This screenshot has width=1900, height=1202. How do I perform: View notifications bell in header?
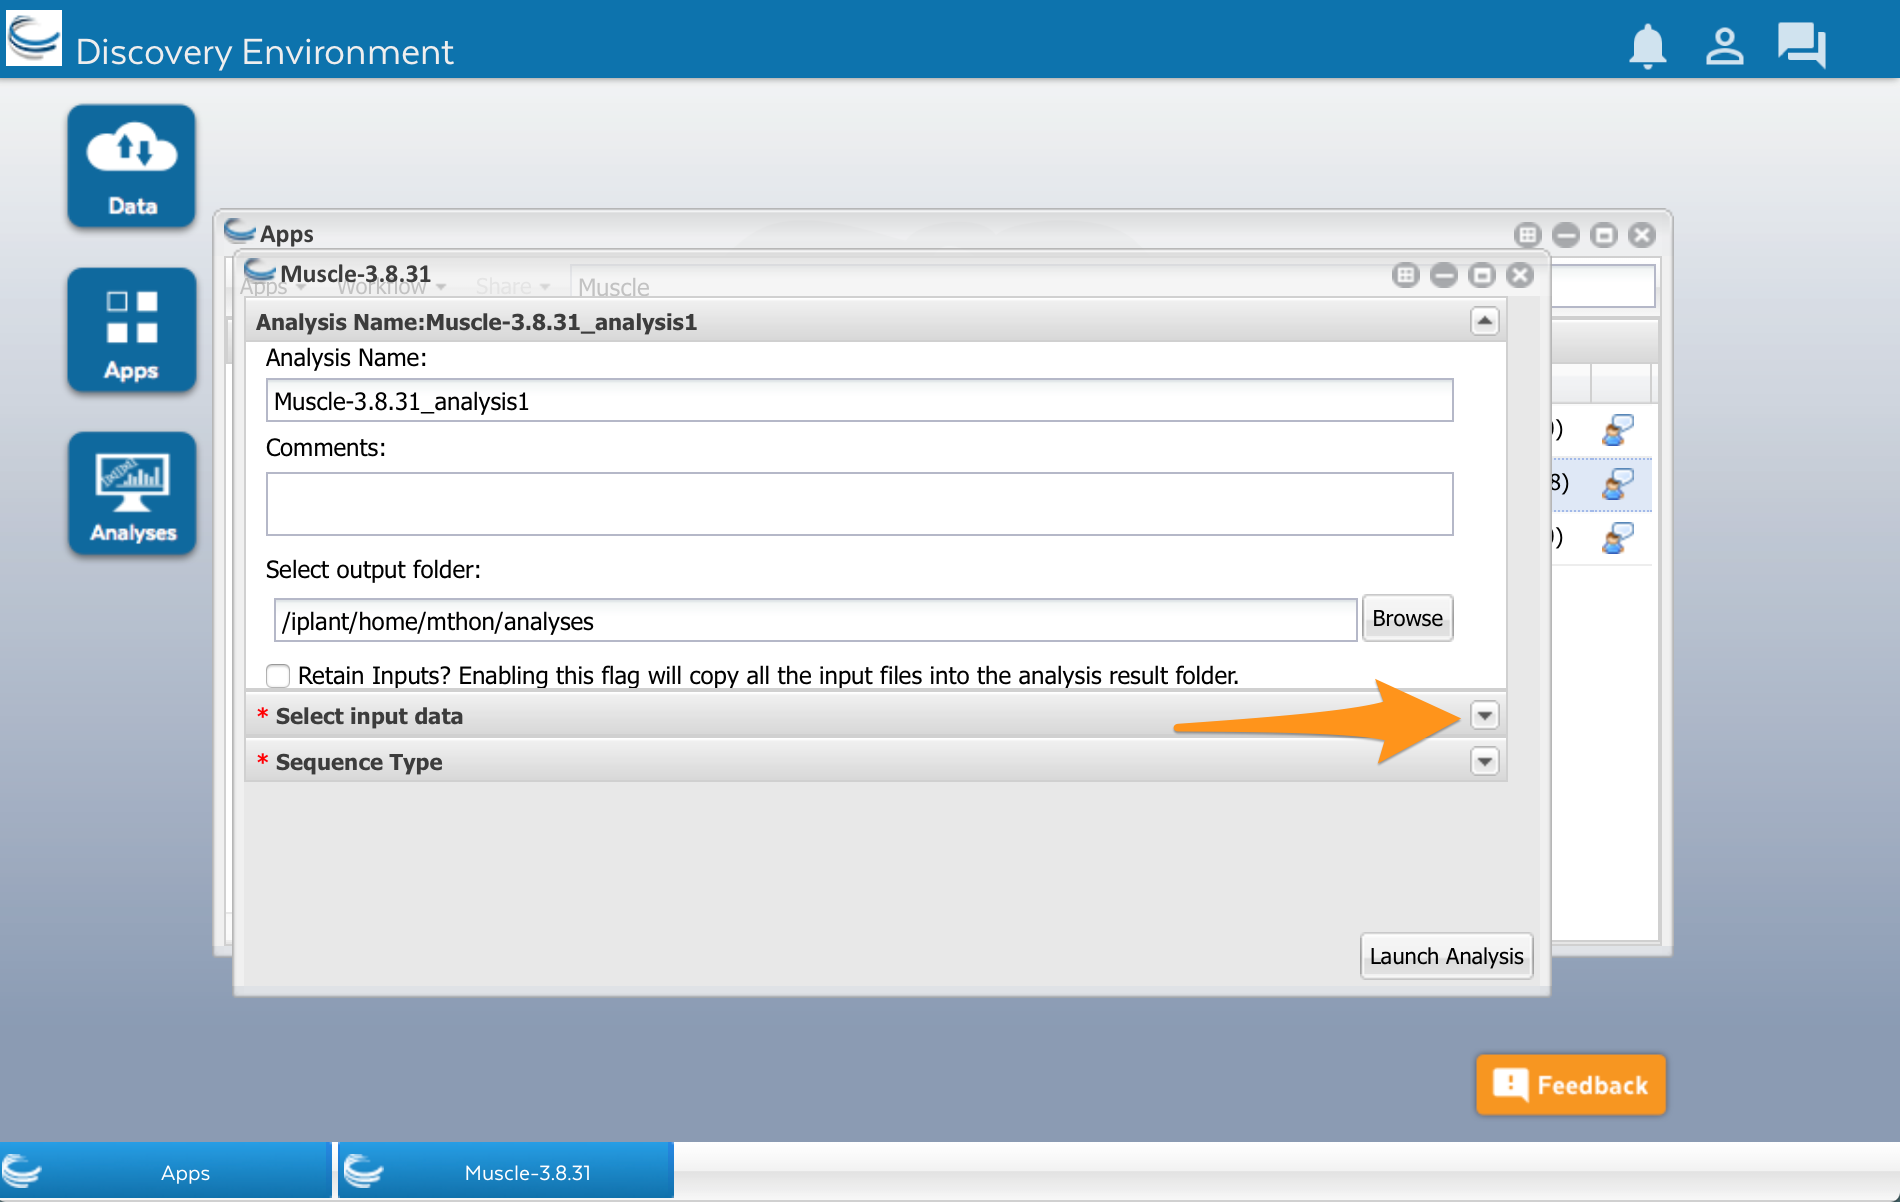(1647, 46)
